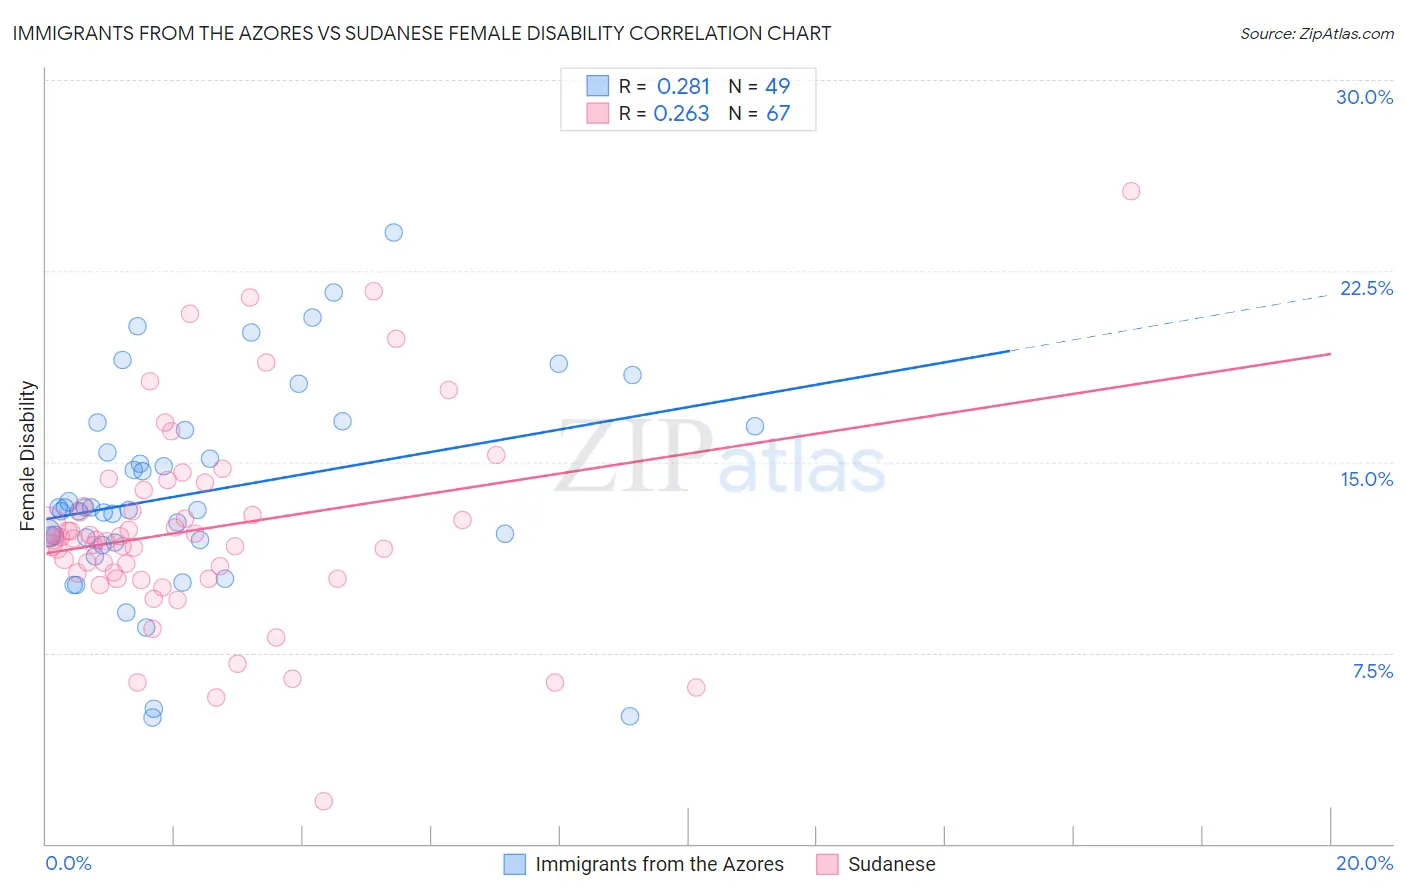
Task: Click the chart title text
Action: [422, 33]
